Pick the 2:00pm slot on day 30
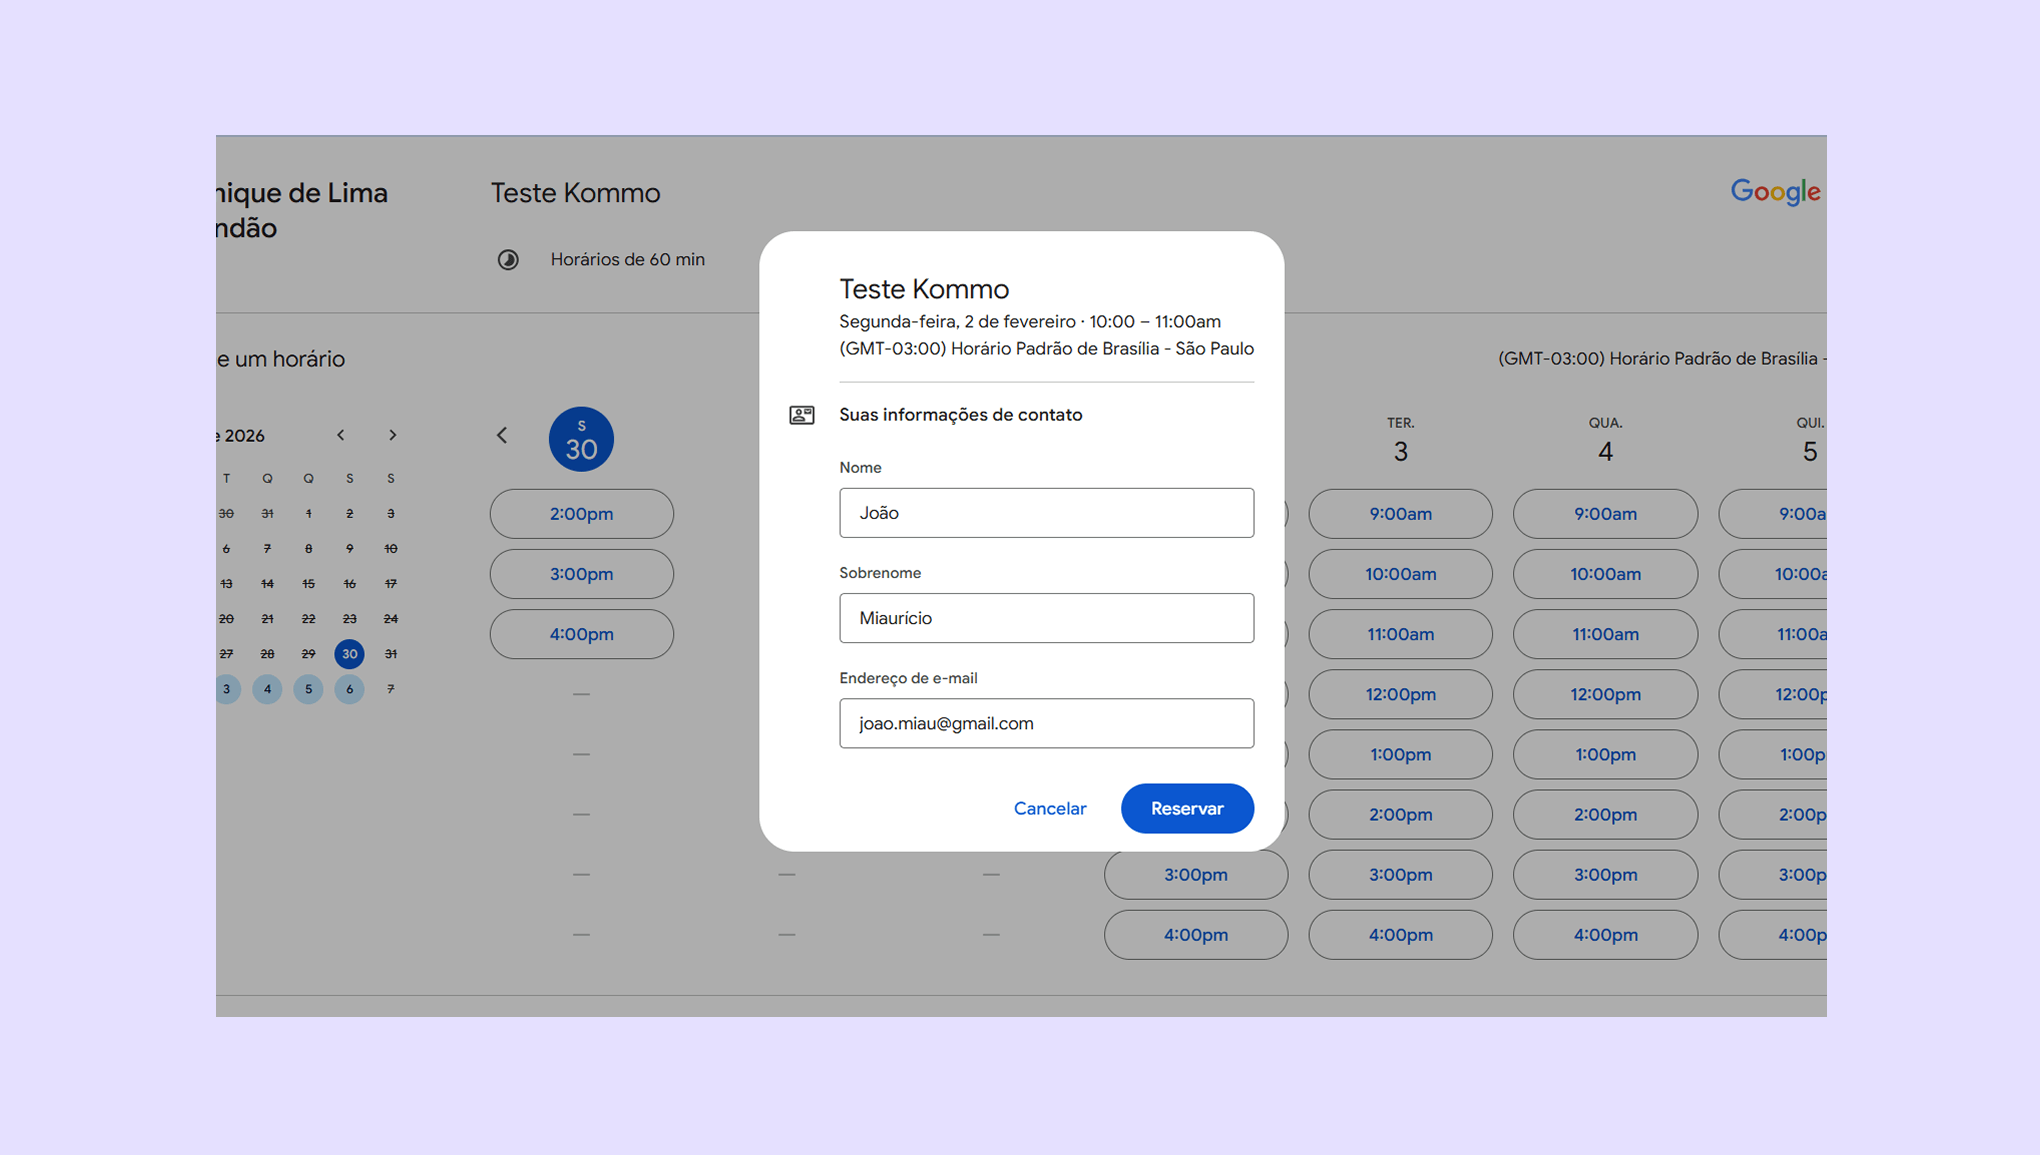The width and height of the screenshot is (2040, 1155). pyautogui.click(x=581, y=514)
